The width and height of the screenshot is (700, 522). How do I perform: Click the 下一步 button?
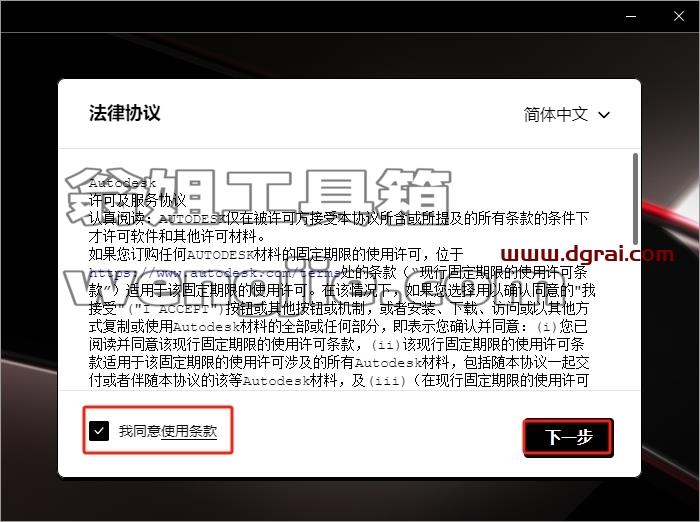pos(568,437)
